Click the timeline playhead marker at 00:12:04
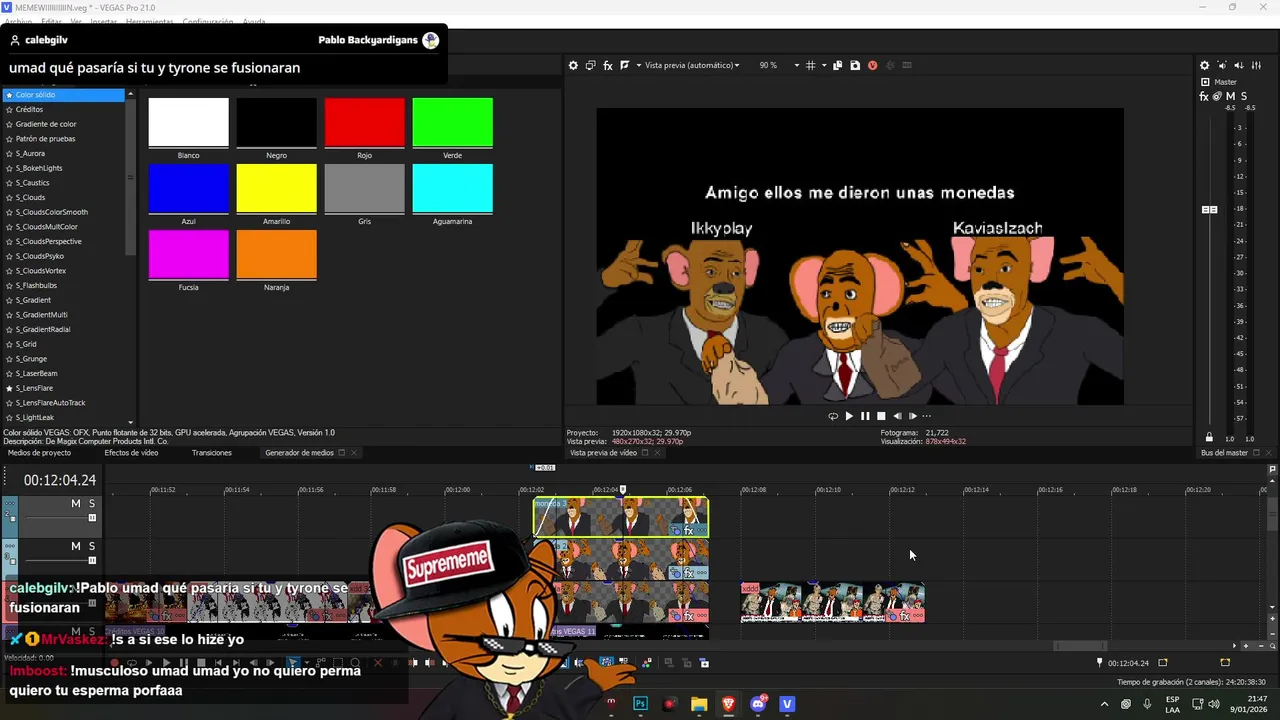 (623, 490)
